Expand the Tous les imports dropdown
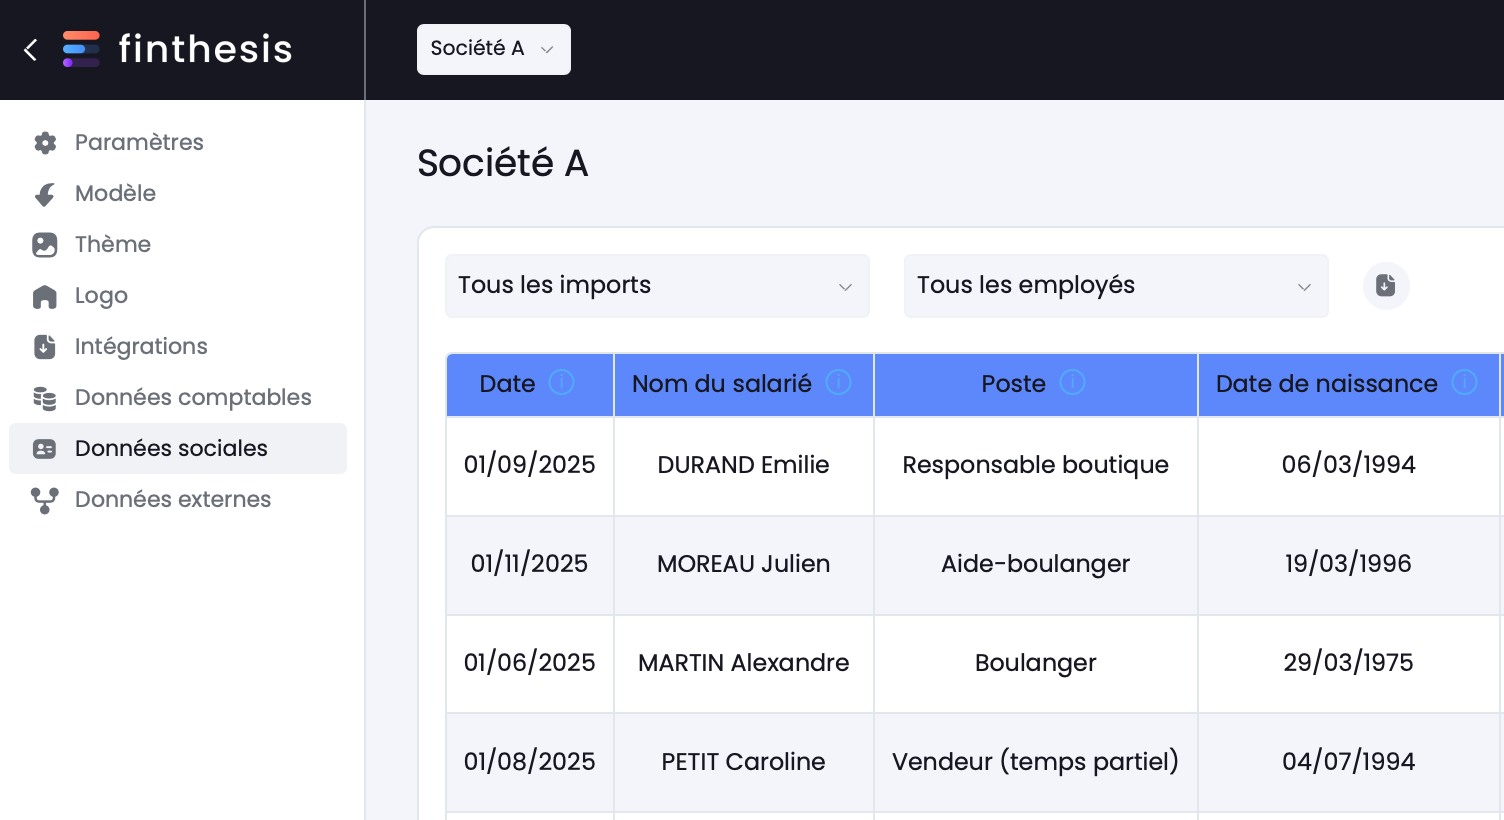1504x820 pixels. tap(657, 286)
